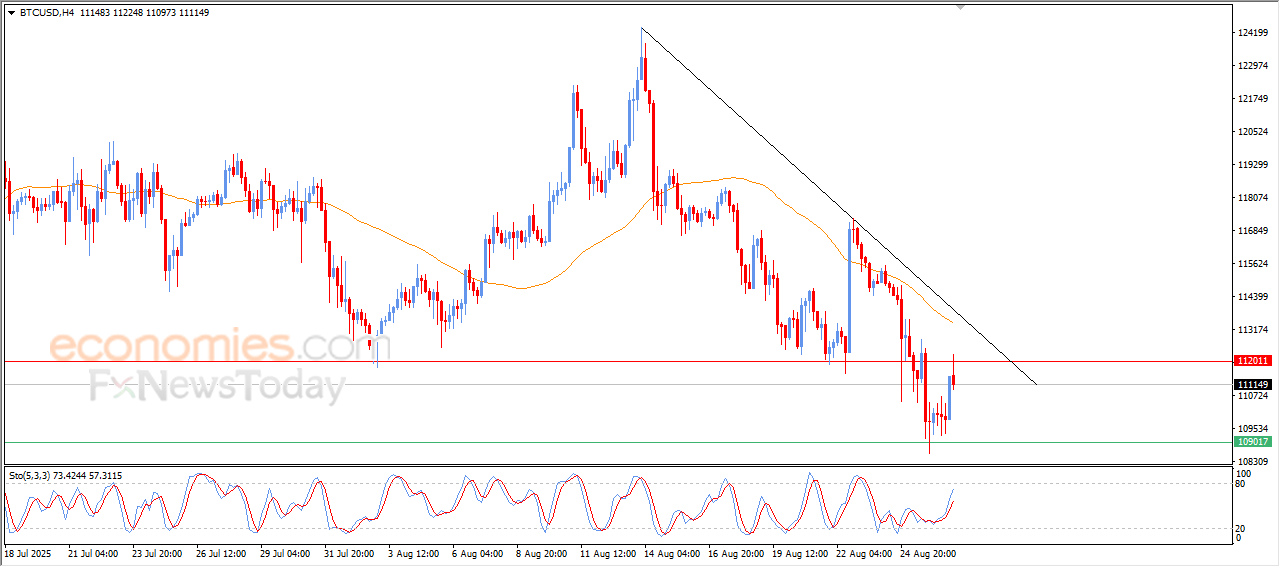Click the 3 Aug 12:00 time label

(413, 553)
